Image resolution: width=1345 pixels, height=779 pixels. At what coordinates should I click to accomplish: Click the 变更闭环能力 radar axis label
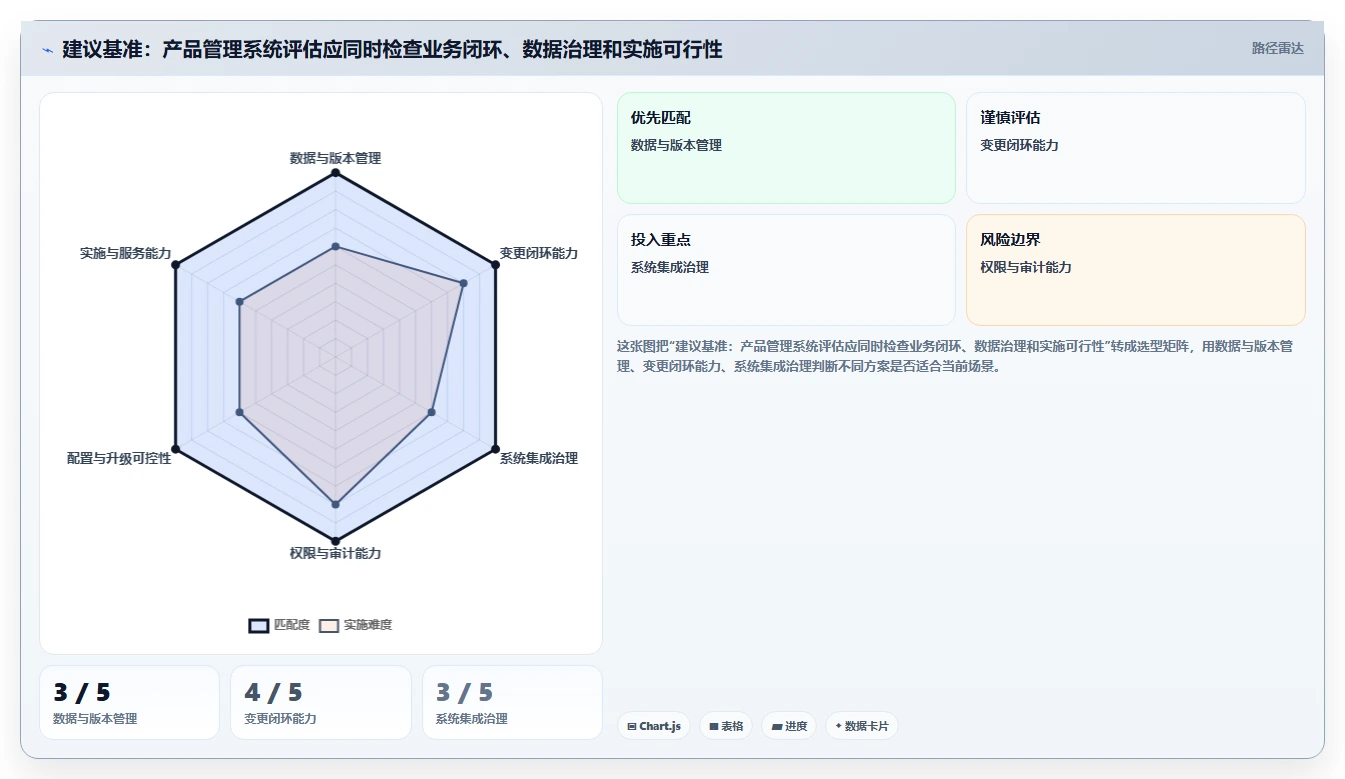tap(539, 253)
